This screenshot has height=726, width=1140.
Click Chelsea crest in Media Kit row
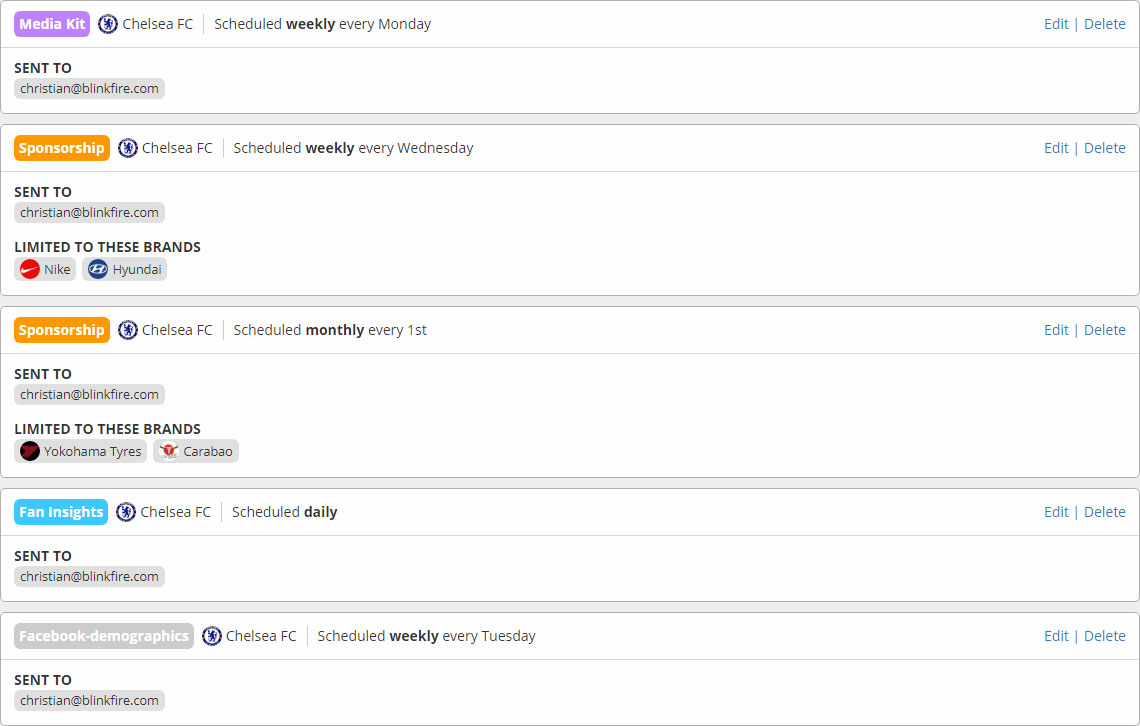coord(108,24)
